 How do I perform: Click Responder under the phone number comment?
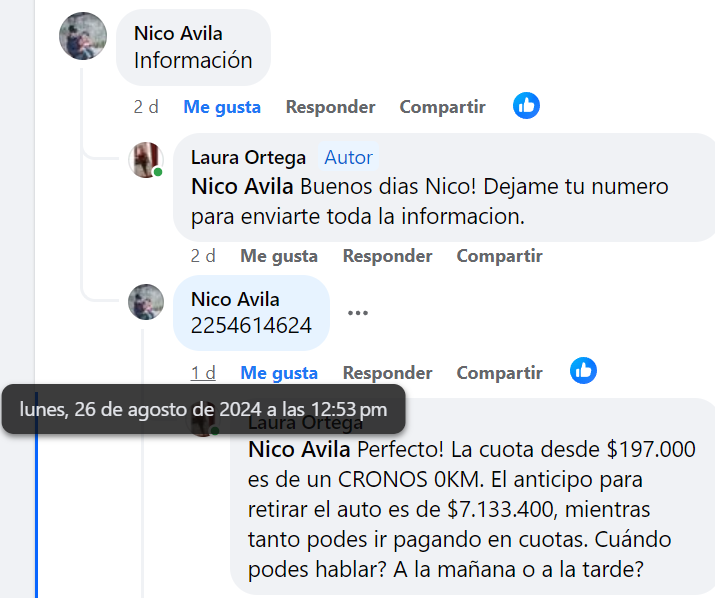[387, 373]
